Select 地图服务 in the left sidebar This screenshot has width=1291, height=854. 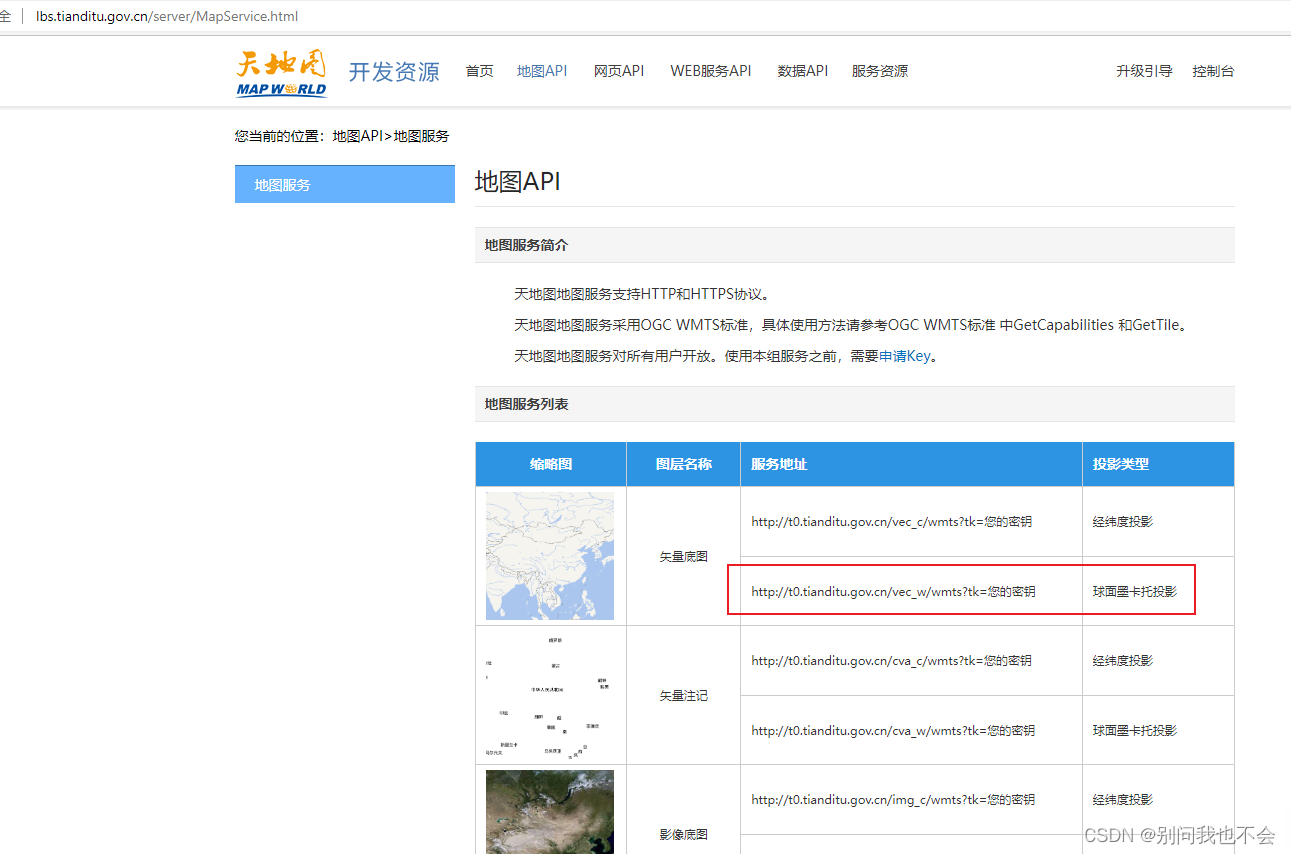coord(345,184)
